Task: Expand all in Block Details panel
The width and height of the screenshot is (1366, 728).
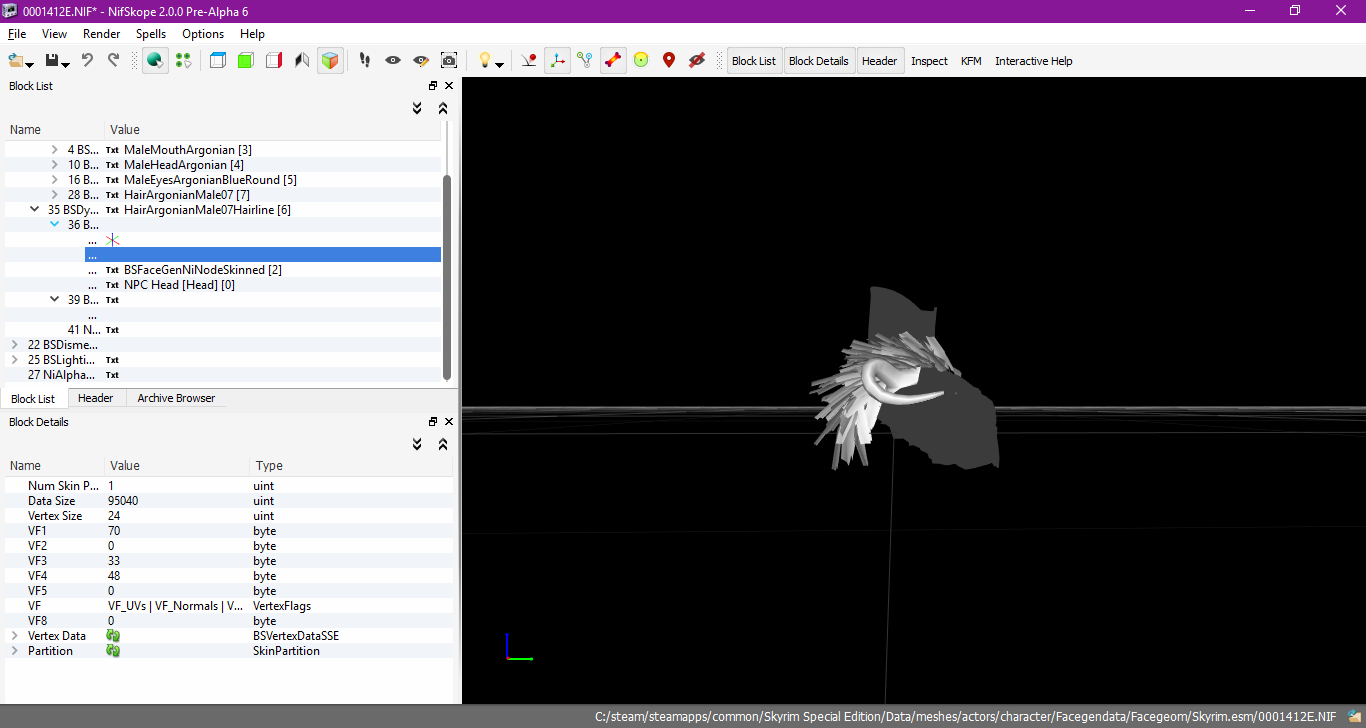Action: click(x=418, y=444)
